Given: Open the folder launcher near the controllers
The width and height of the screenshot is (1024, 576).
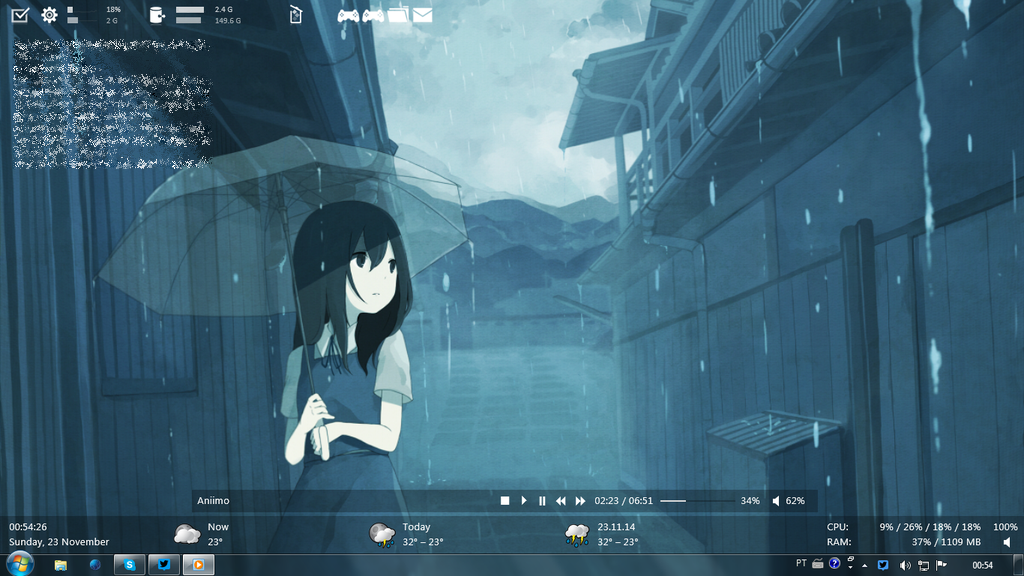Looking at the screenshot, I should click(x=399, y=15).
